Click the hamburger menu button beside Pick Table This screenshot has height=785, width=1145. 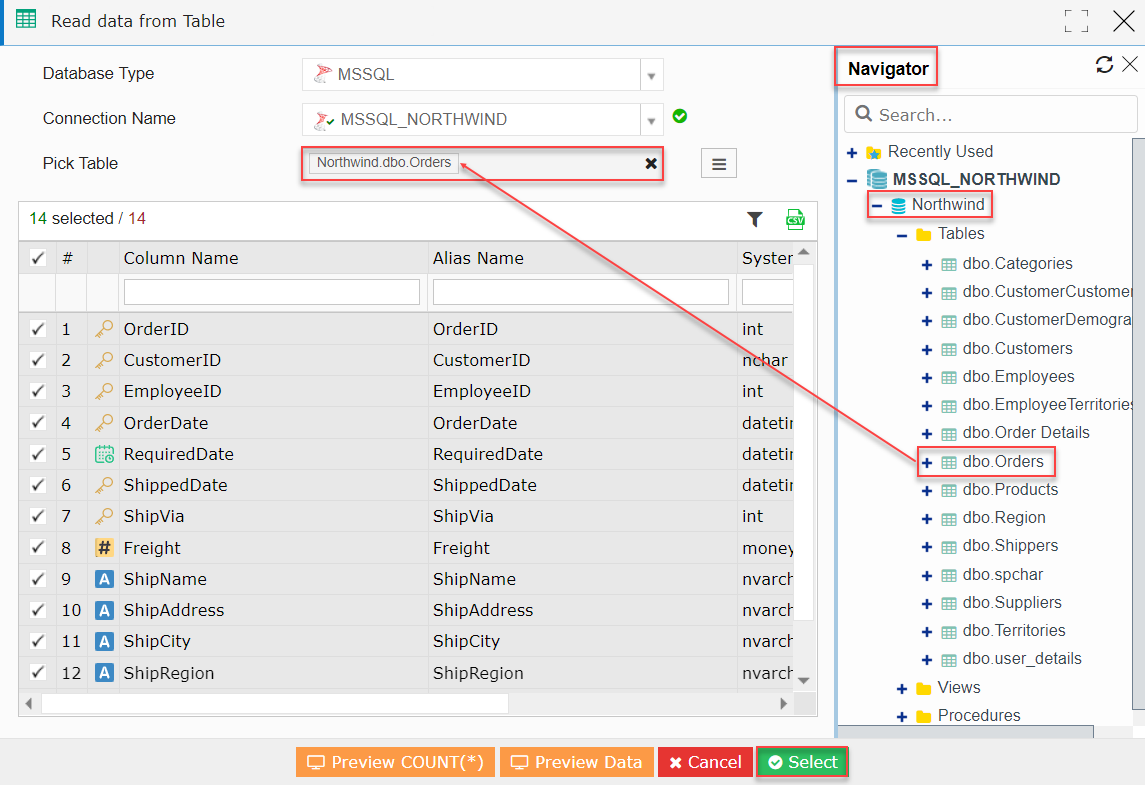[x=719, y=164]
